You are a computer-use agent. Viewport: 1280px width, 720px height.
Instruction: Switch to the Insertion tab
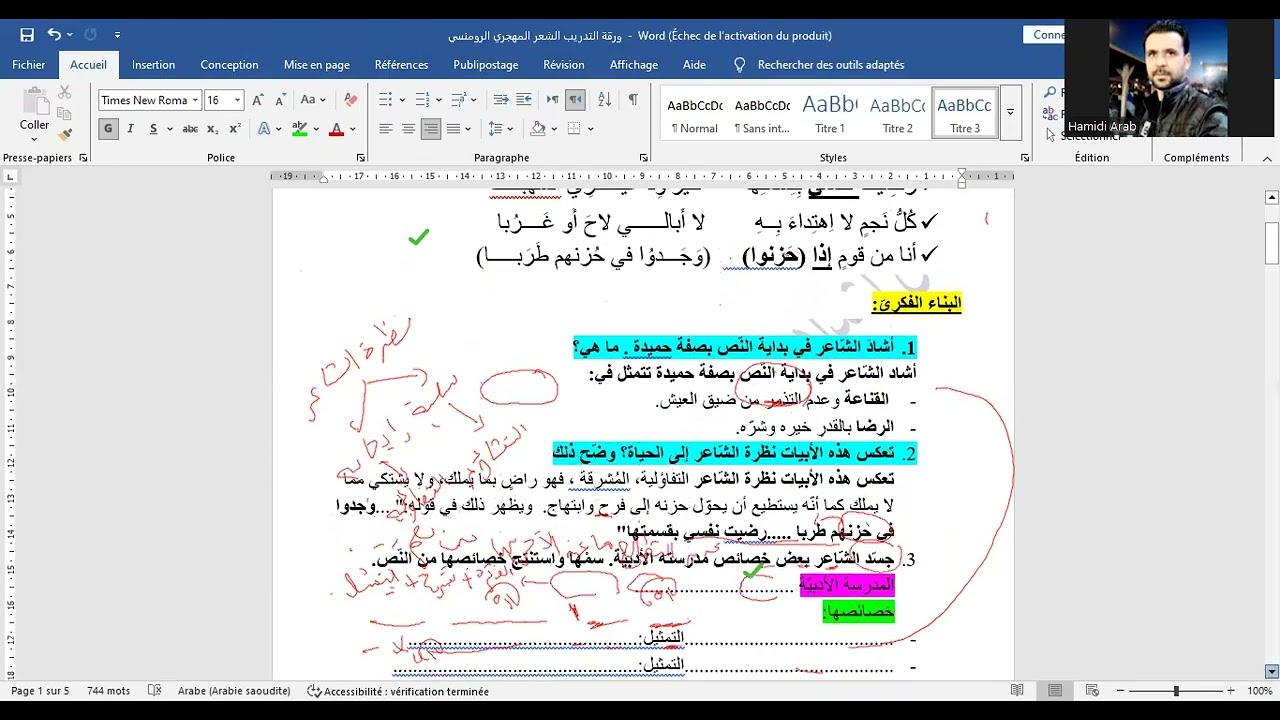(x=153, y=65)
